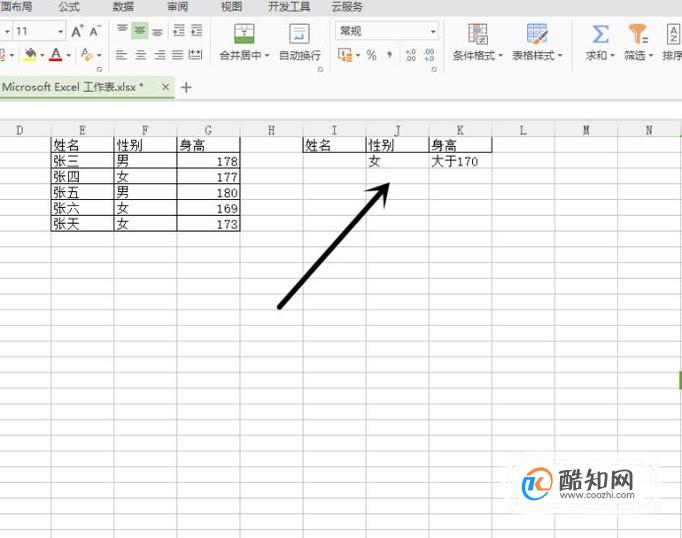This screenshot has width=682, height=538.
Task: Apply percent style
Action: [x=371, y=55]
